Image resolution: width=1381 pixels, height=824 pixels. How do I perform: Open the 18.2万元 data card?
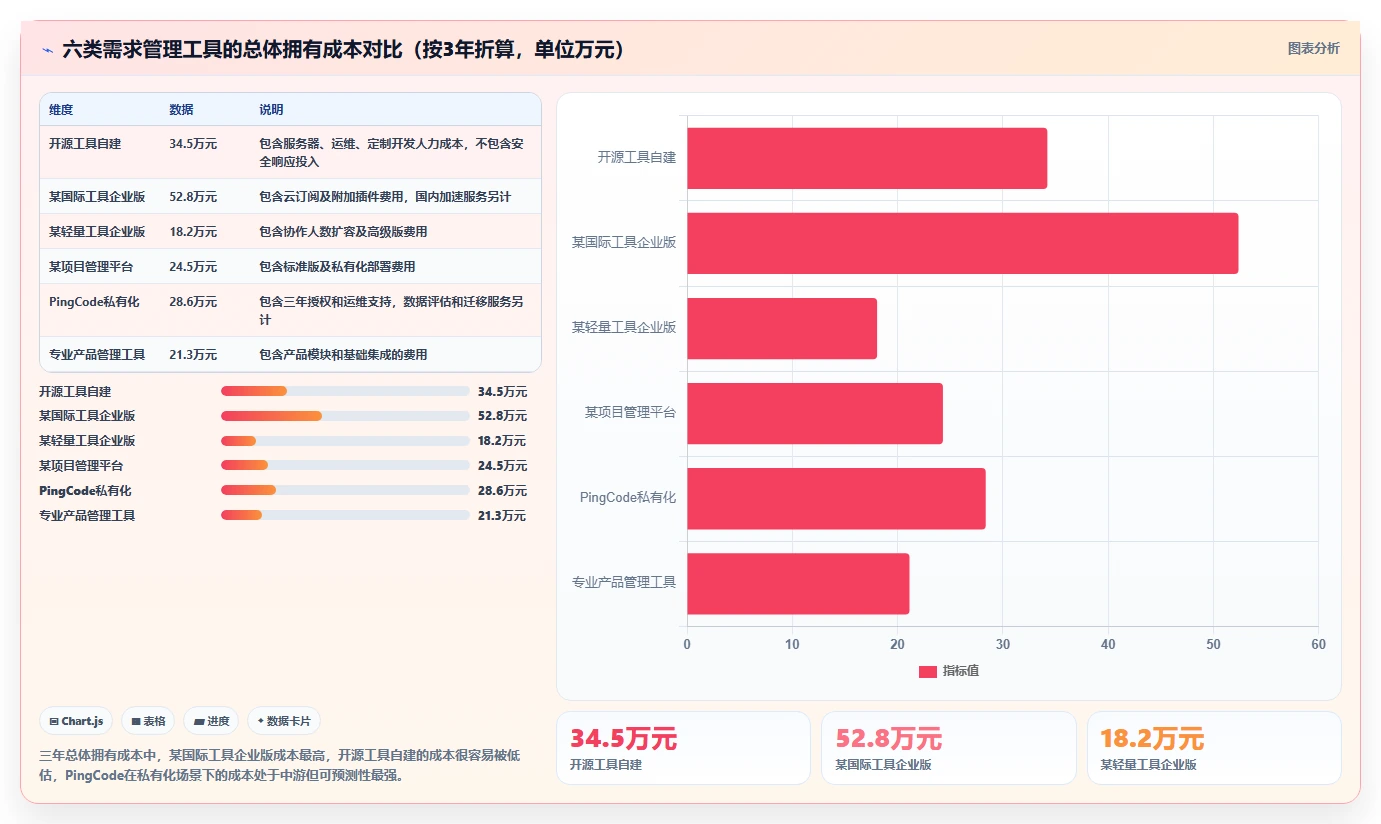point(1214,748)
